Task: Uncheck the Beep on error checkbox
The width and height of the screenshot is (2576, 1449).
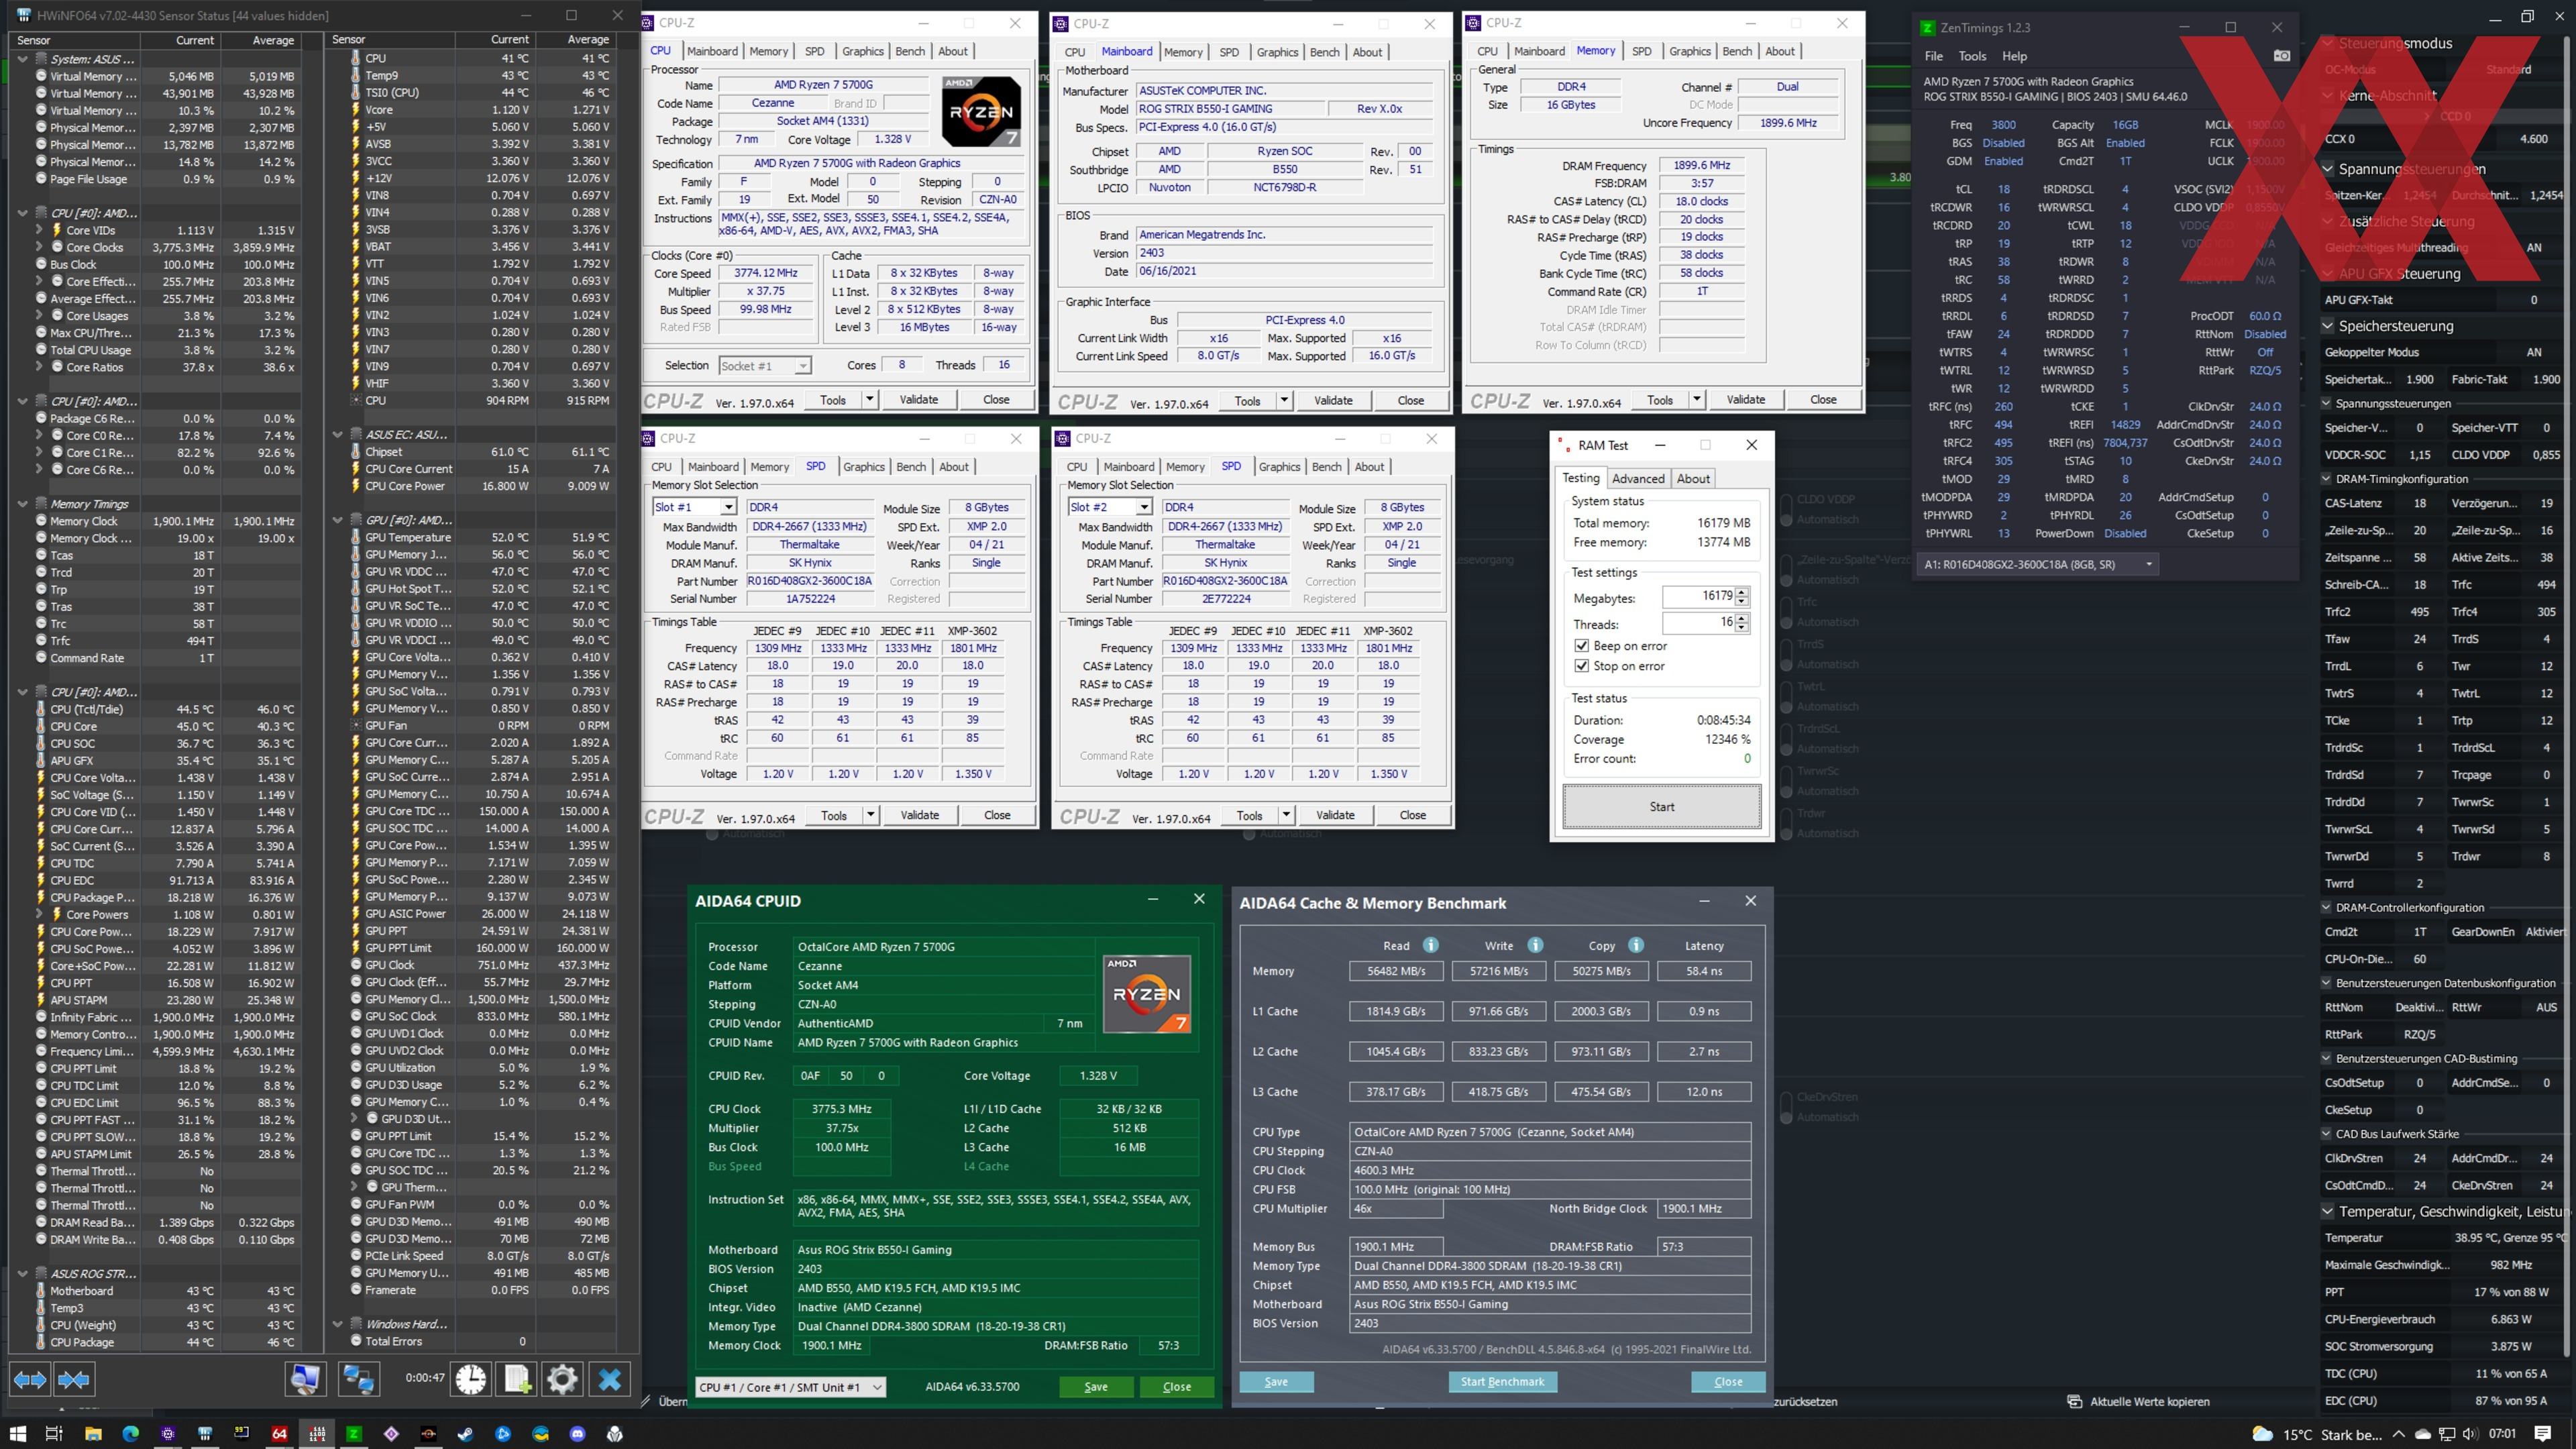Action: (x=1582, y=646)
